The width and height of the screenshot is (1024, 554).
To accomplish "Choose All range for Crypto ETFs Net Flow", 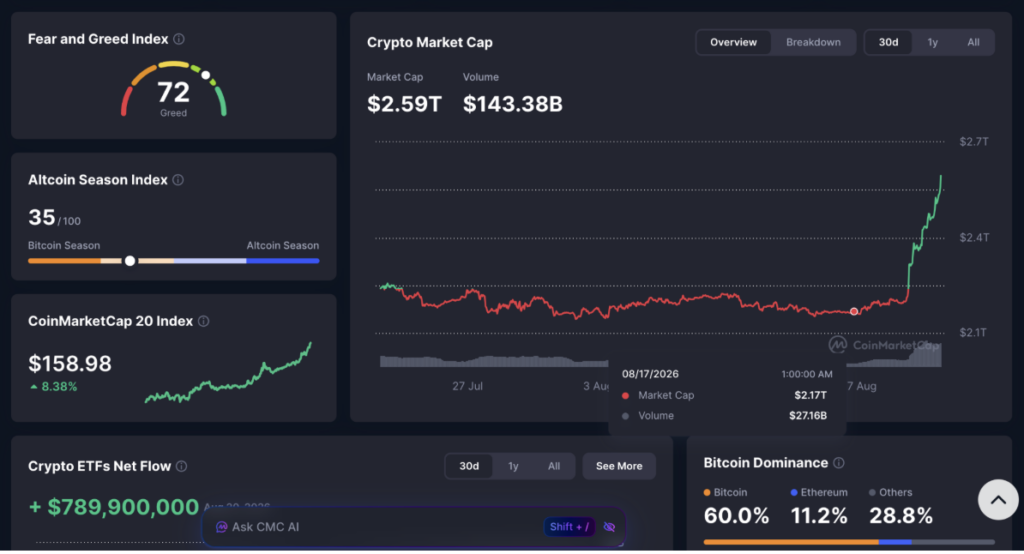I will pos(554,466).
